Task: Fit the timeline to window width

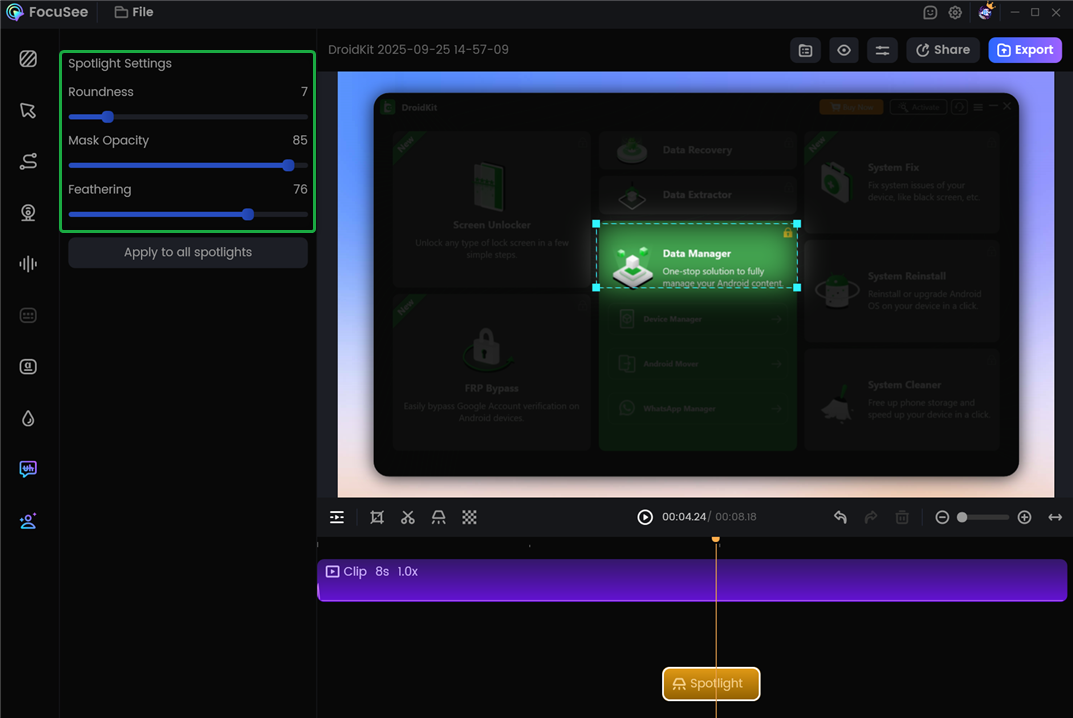Action: pyautogui.click(x=1055, y=517)
